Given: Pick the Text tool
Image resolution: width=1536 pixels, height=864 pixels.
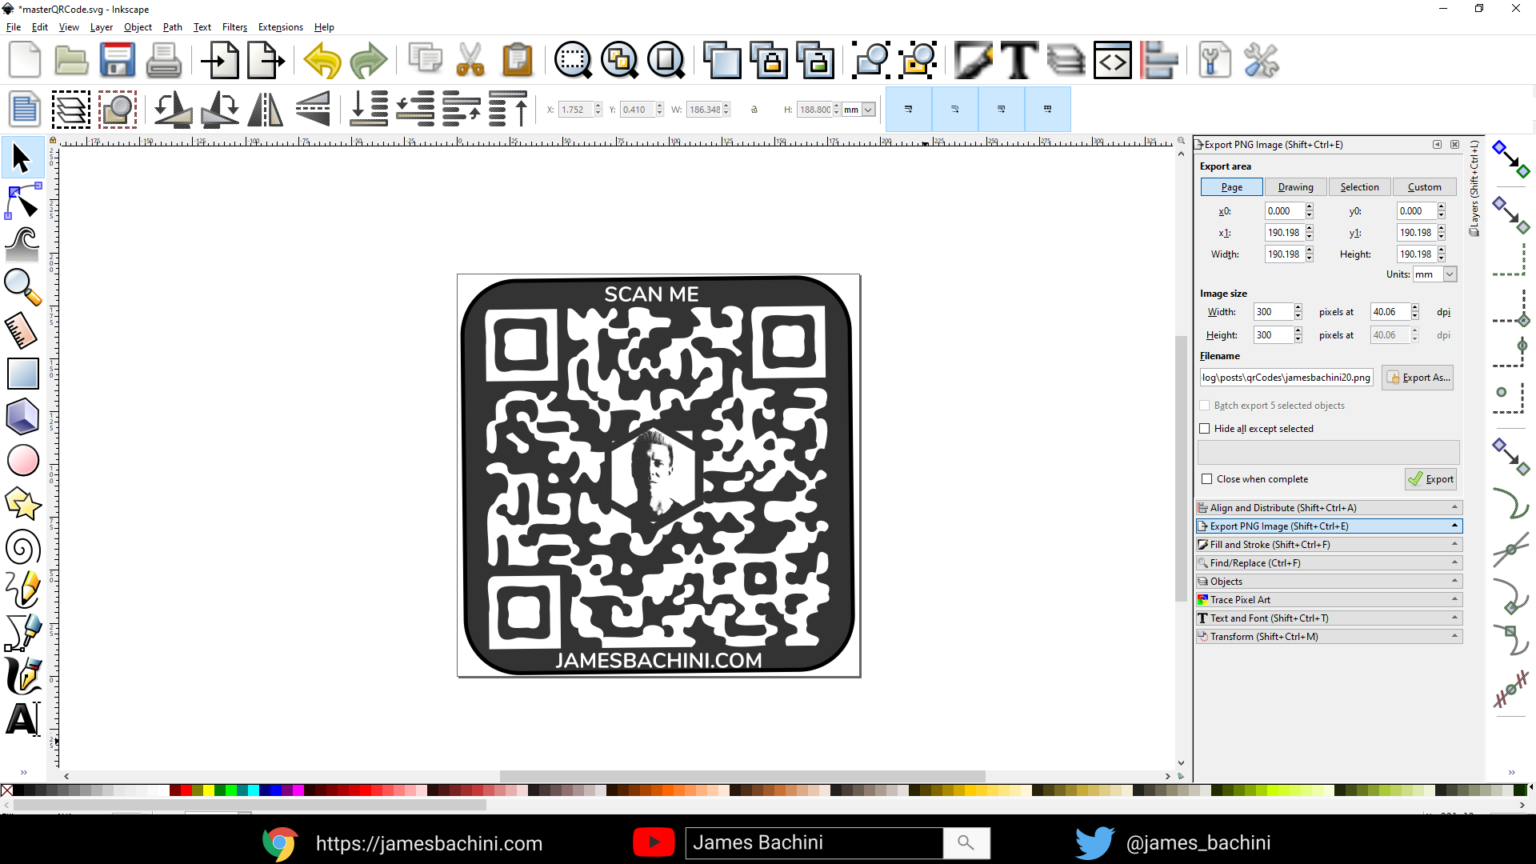Looking at the screenshot, I should click(x=22, y=719).
